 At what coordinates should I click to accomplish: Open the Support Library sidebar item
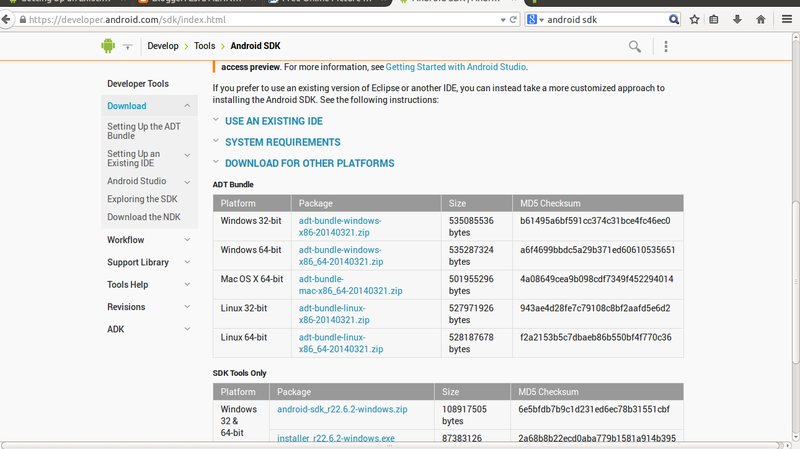(x=138, y=262)
